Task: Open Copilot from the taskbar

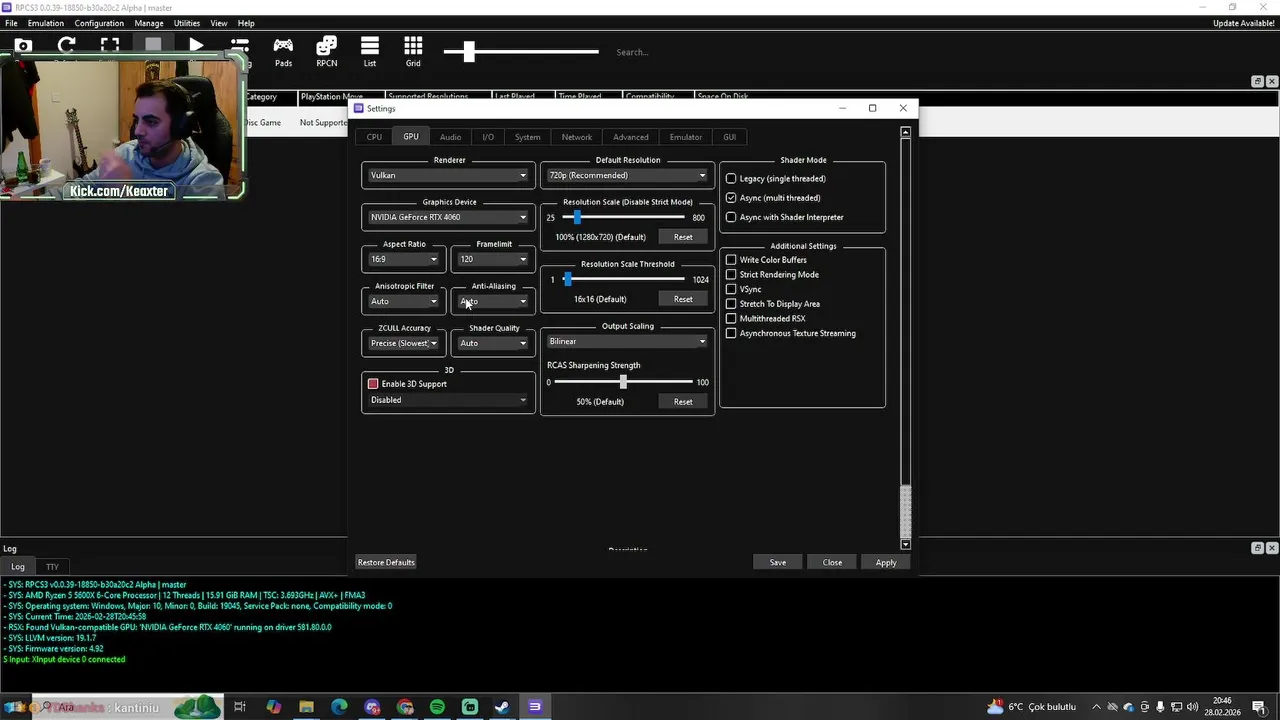Action: pos(274,707)
